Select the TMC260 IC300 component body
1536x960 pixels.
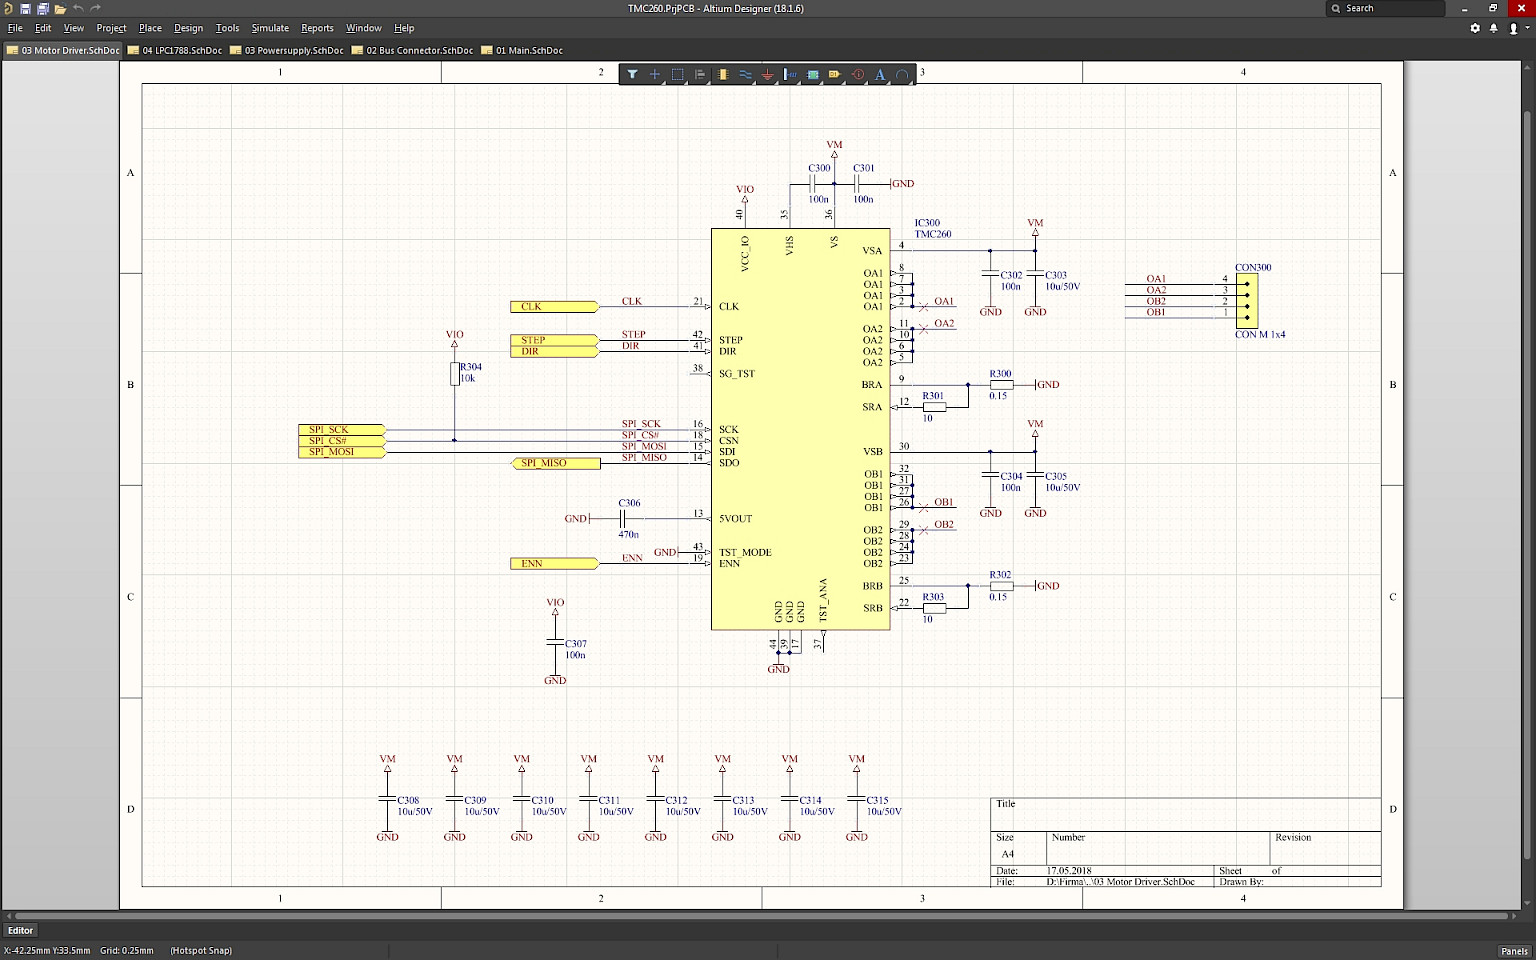point(800,429)
